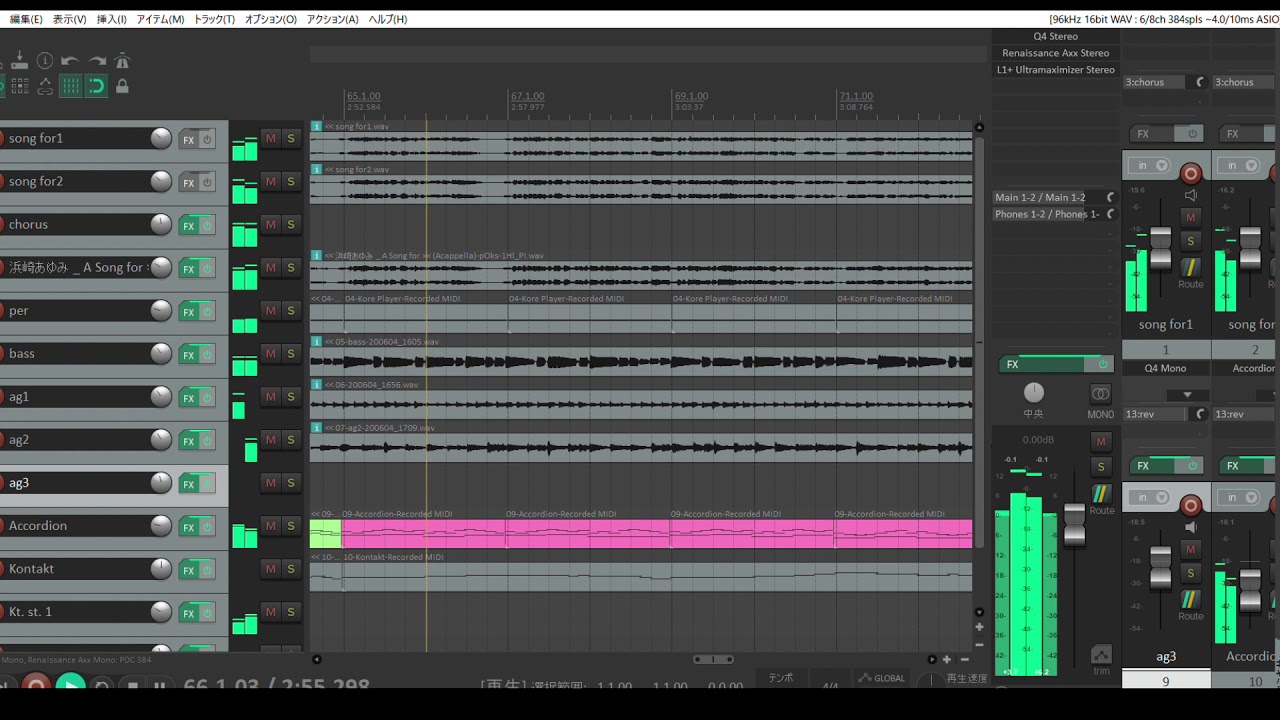Click the undo arrow in the toolbar
This screenshot has height=720, width=1280.
[70, 61]
